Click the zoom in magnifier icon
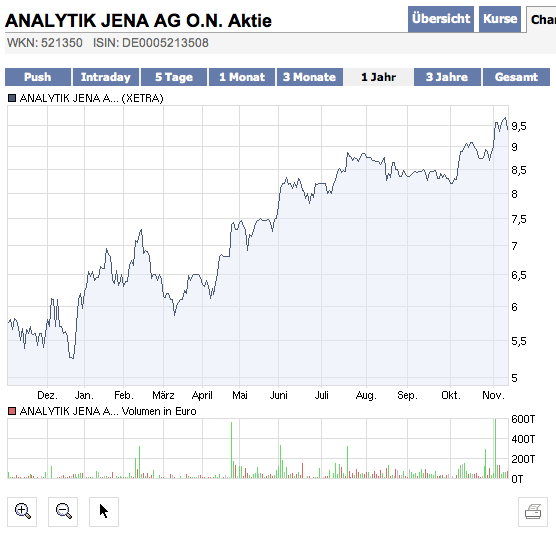 [22, 512]
